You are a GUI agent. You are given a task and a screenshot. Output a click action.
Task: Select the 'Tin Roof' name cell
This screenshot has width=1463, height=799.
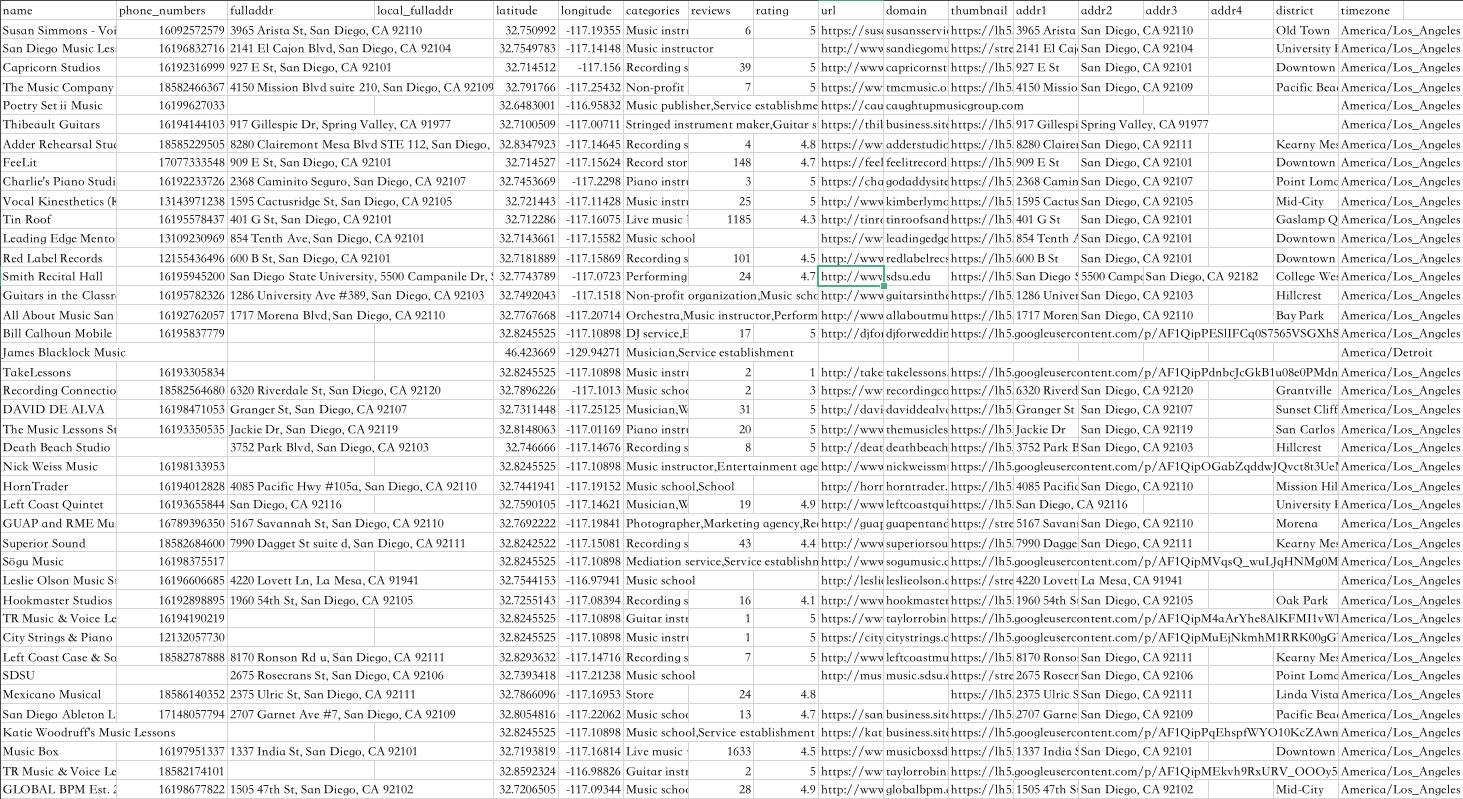[58, 219]
